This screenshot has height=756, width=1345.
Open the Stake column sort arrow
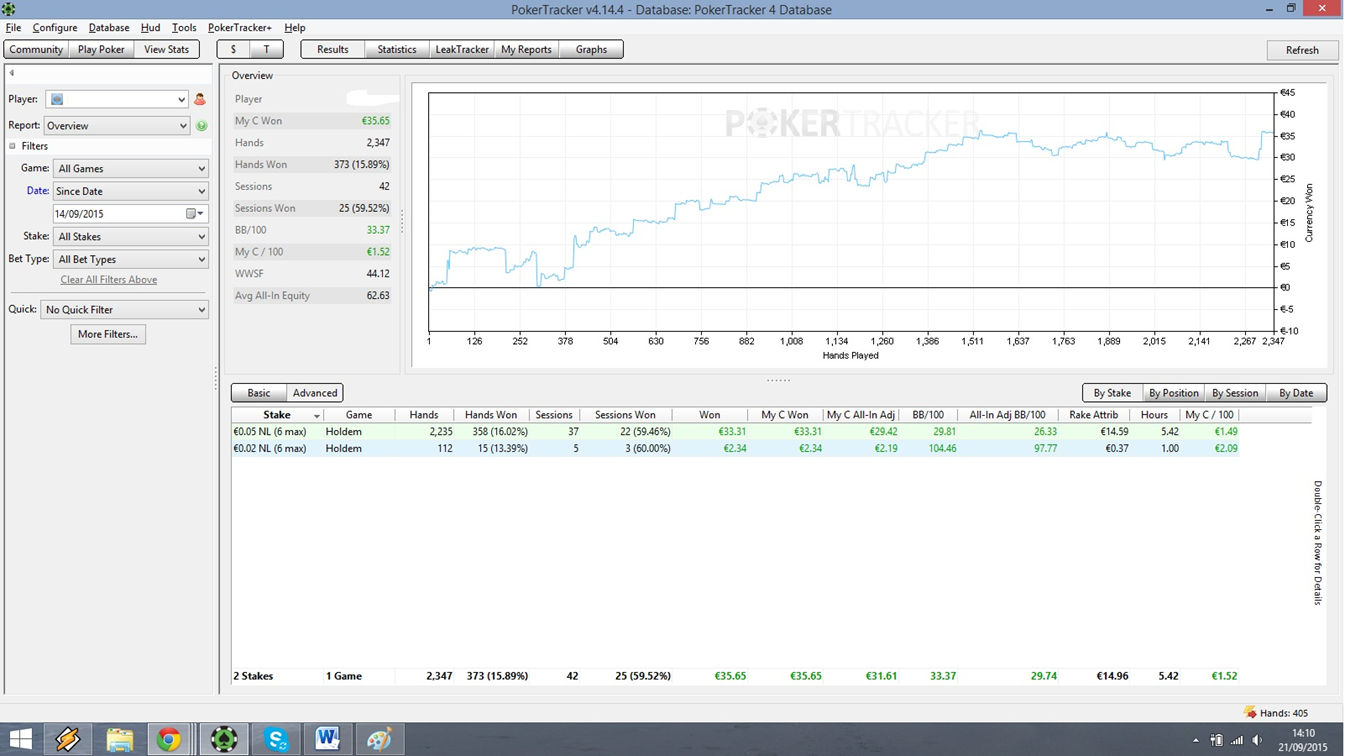(317, 416)
